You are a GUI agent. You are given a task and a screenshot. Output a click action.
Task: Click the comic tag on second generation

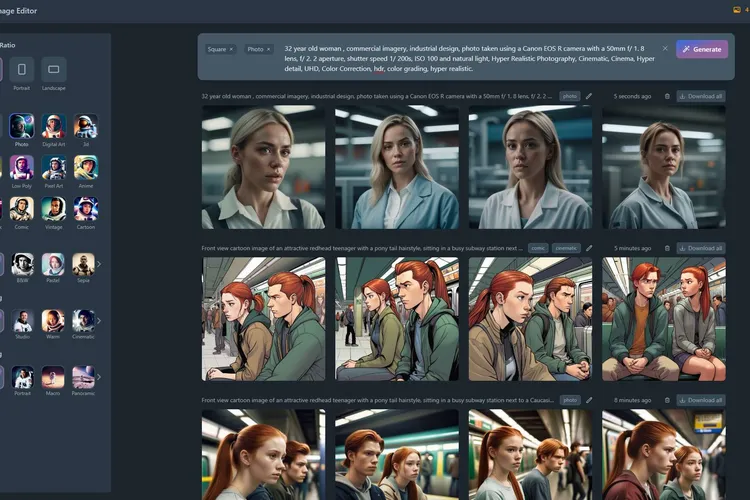click(538, 248)
